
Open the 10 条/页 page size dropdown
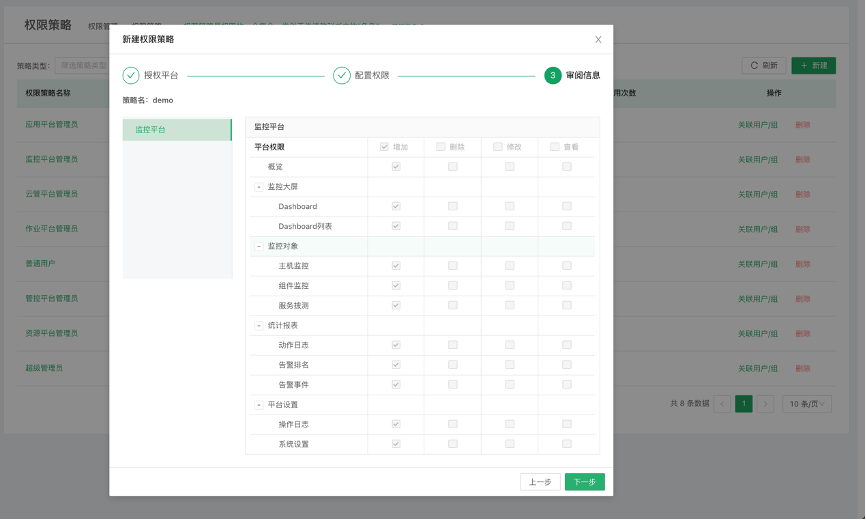pyautogui.click(x=806, y=404)
